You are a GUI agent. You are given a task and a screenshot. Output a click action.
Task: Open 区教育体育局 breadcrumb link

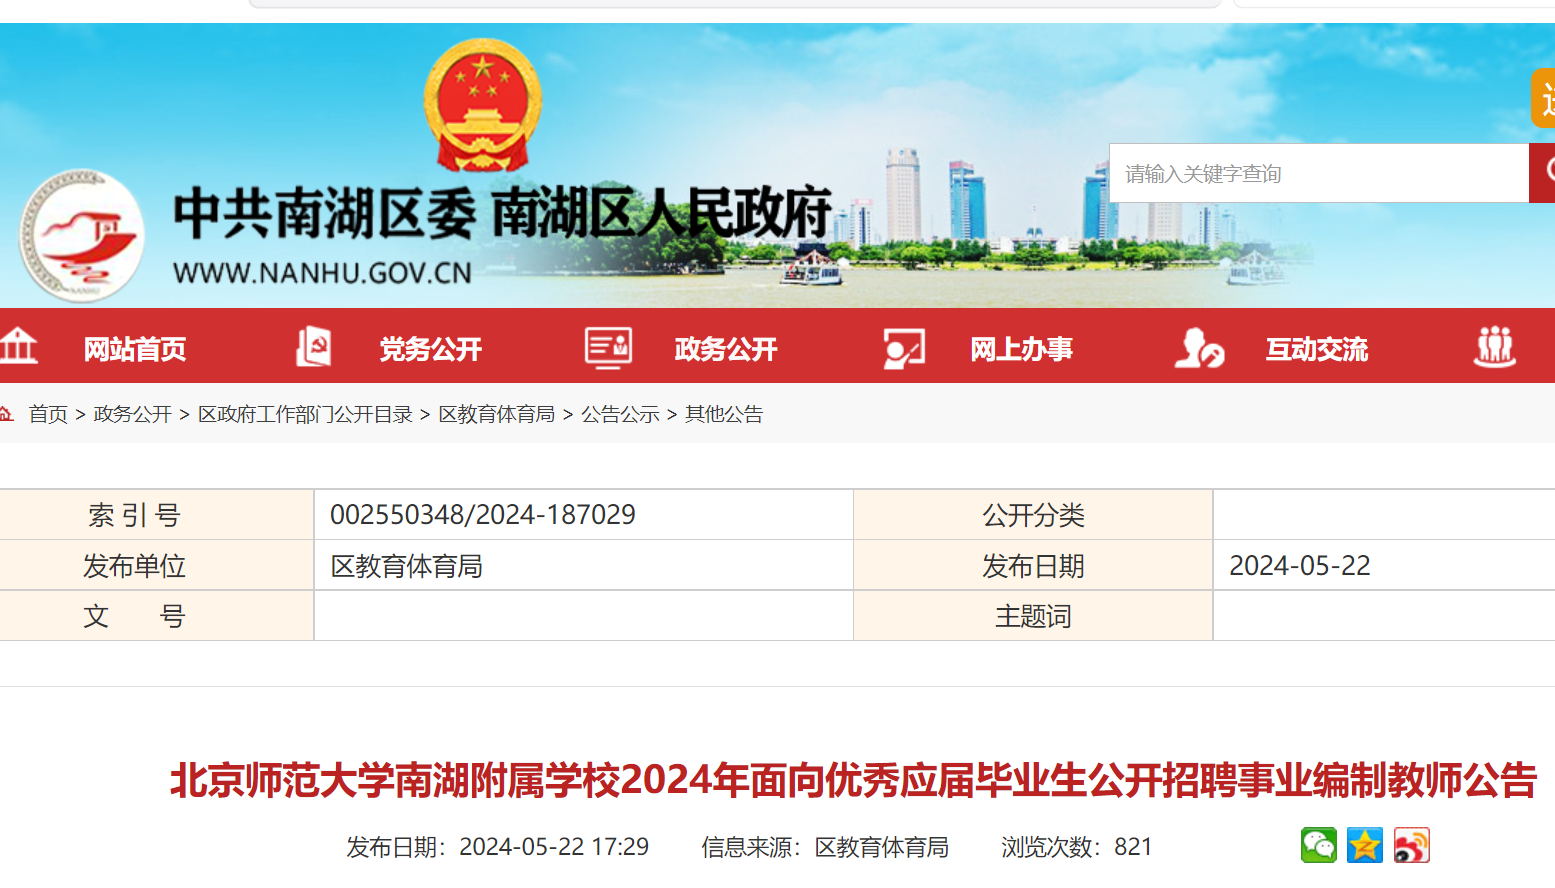click(497, 414)
